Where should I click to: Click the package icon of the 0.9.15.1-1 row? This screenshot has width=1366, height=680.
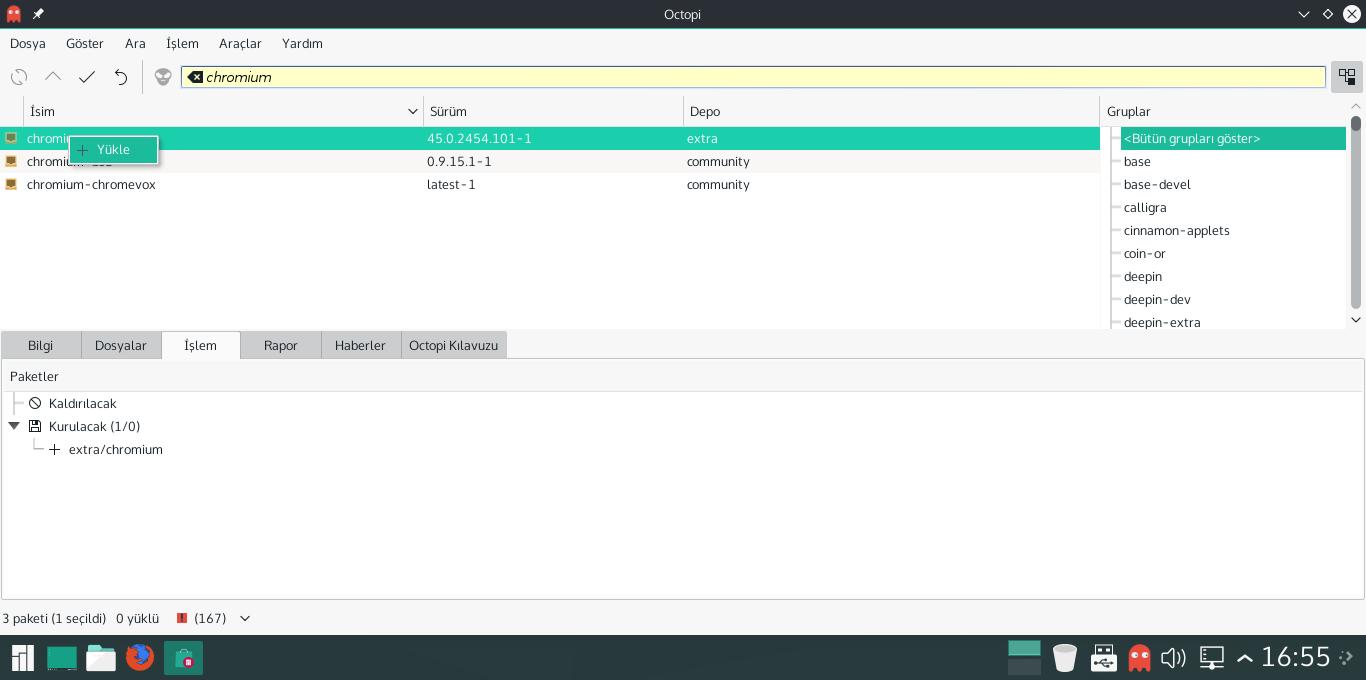coord(11,161)
